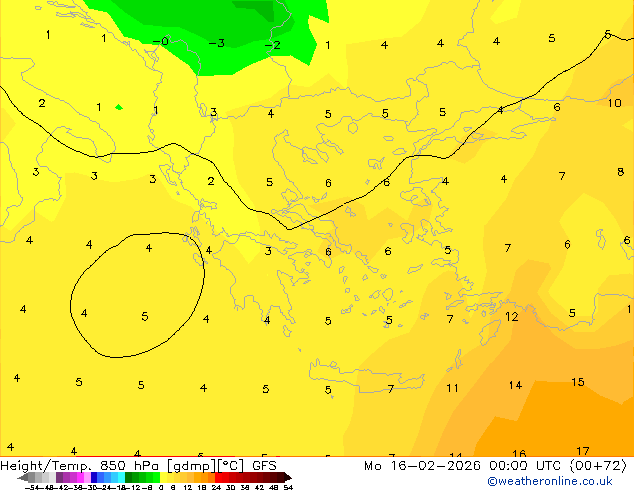Viewport: 634px width, 490px height.
Task: Pick the dark blue legend swatch
Action: pos(94,478)
